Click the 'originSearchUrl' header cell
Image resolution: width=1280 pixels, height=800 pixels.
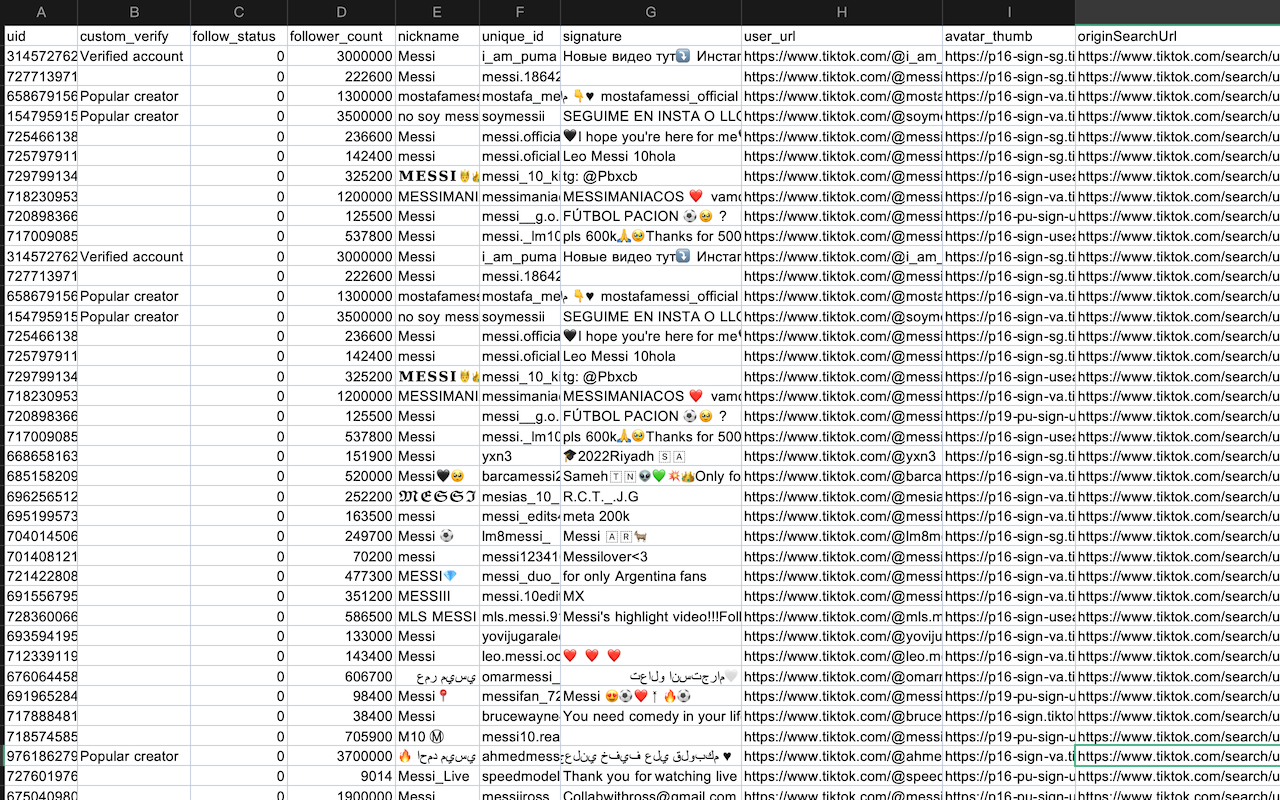[x=1178, y=36]
